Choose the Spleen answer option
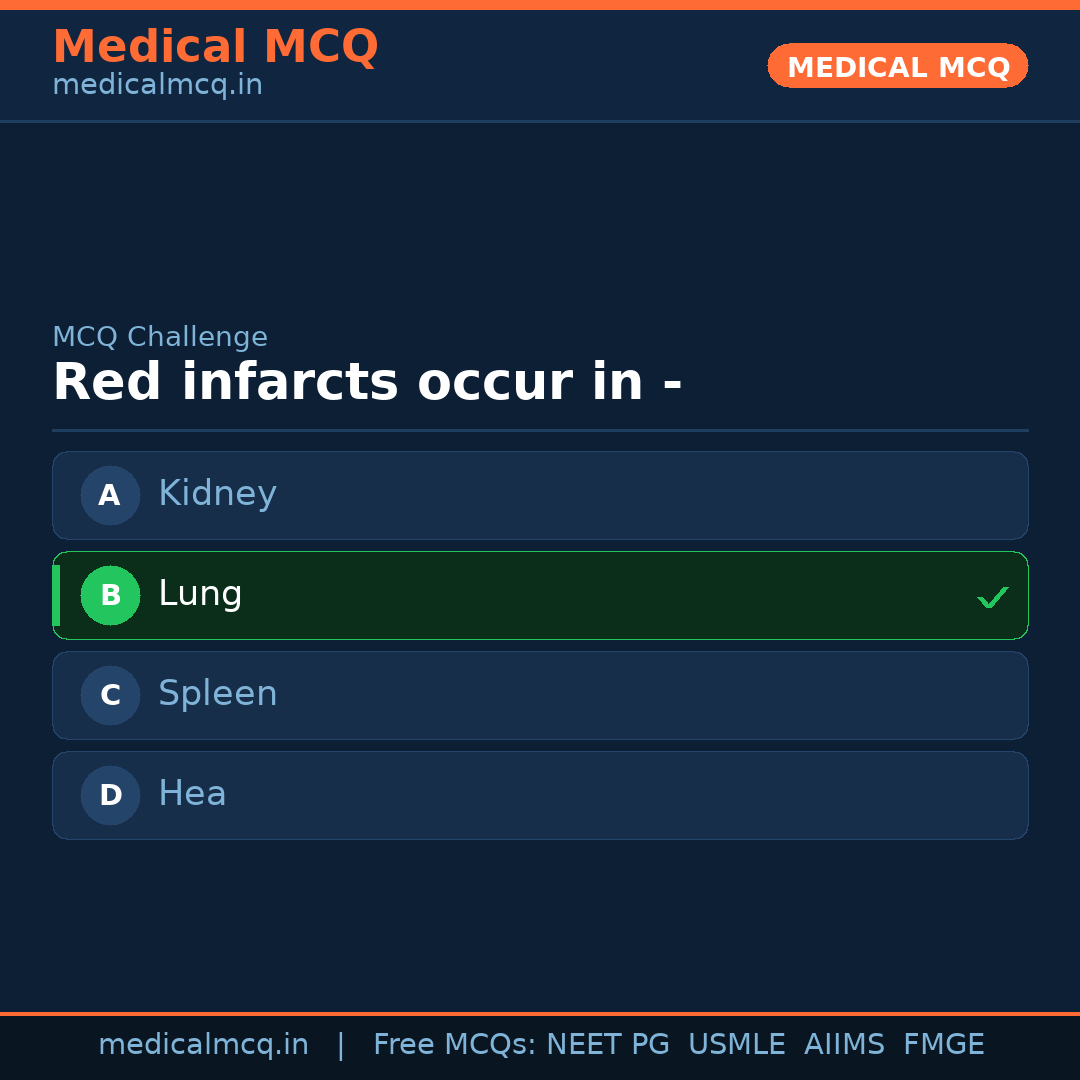 point(540,695)
